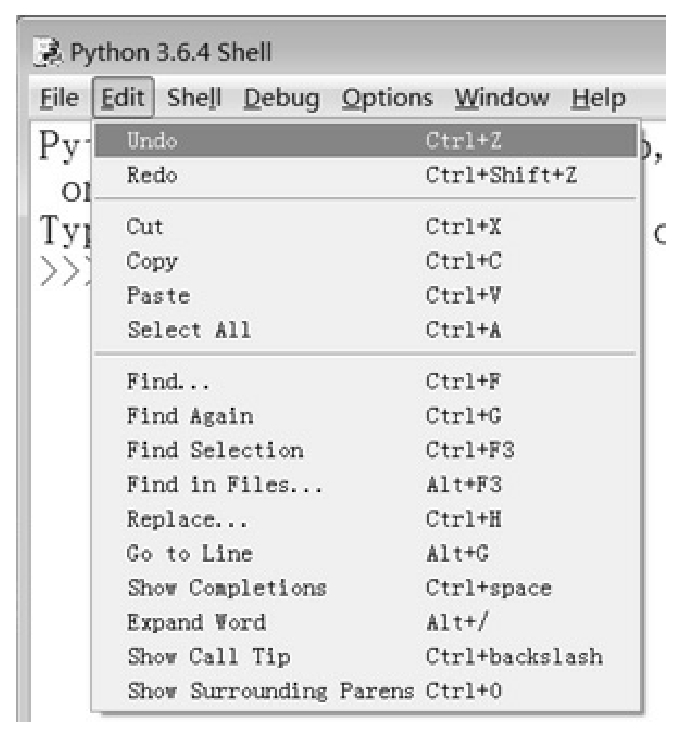Select Replace... menu item
The image size is (674, 734).
pyautogui.click(x=366, y=519)
